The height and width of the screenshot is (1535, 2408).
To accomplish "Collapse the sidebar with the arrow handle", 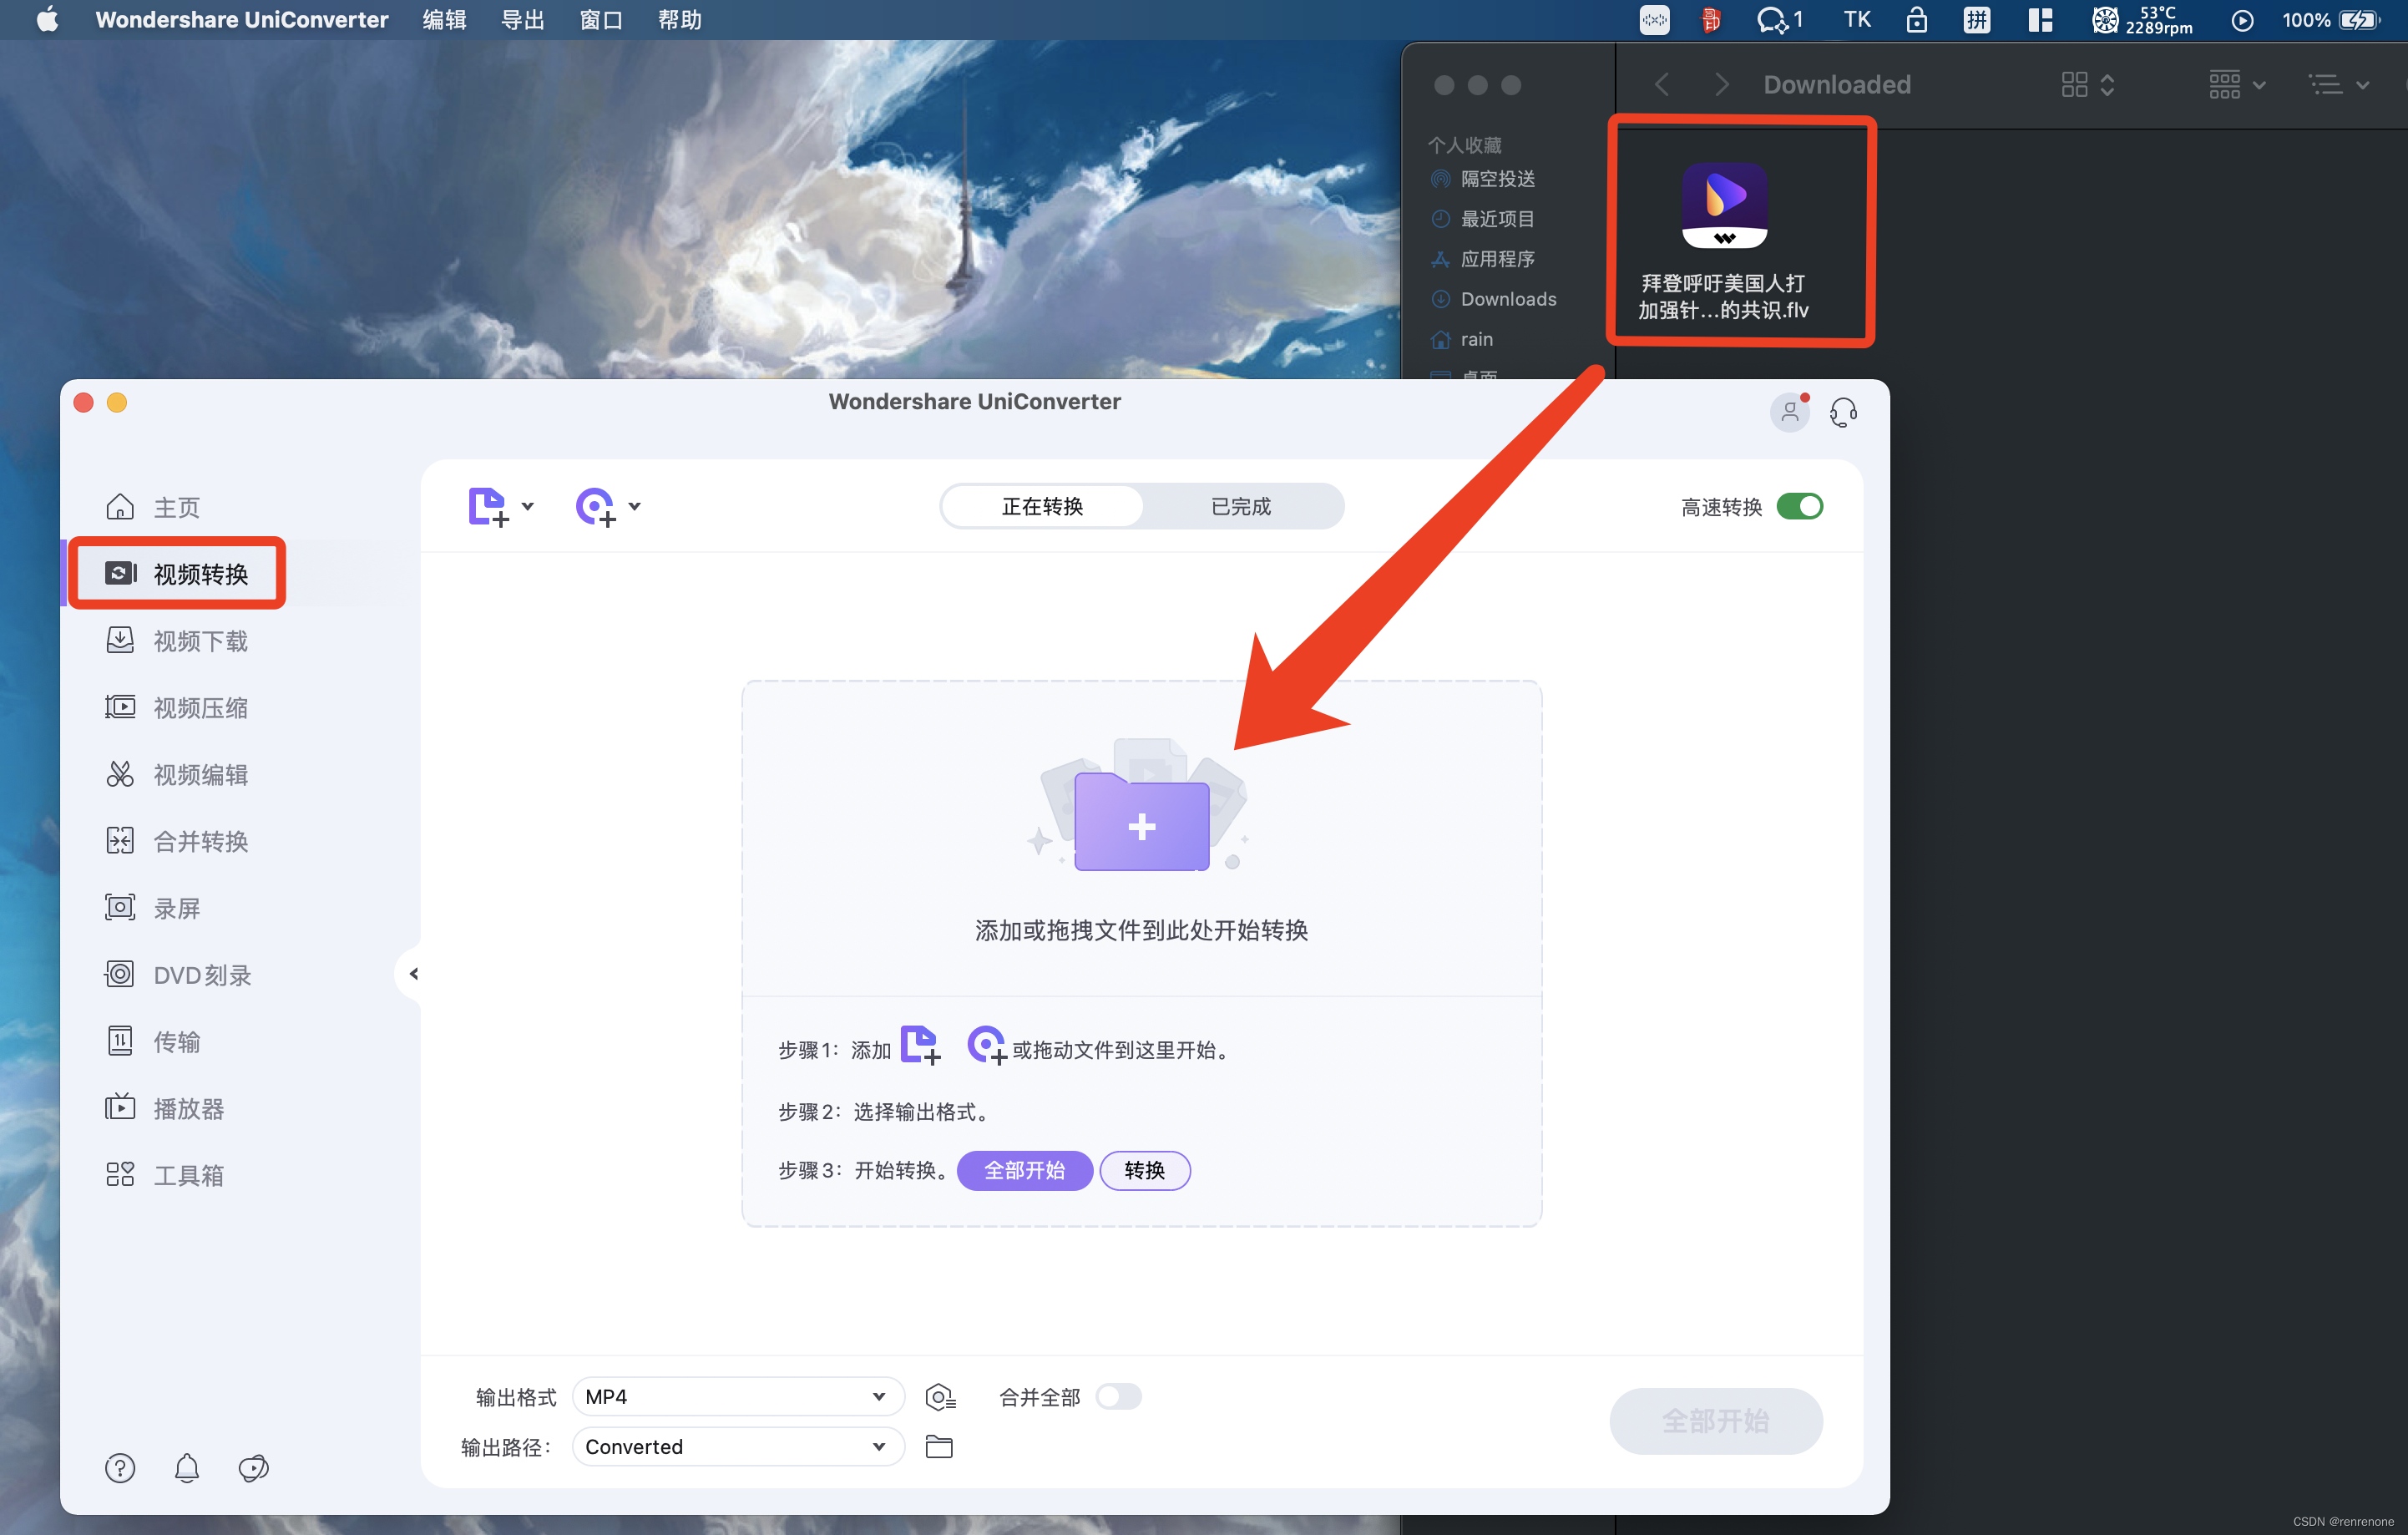I will point(414,974).
